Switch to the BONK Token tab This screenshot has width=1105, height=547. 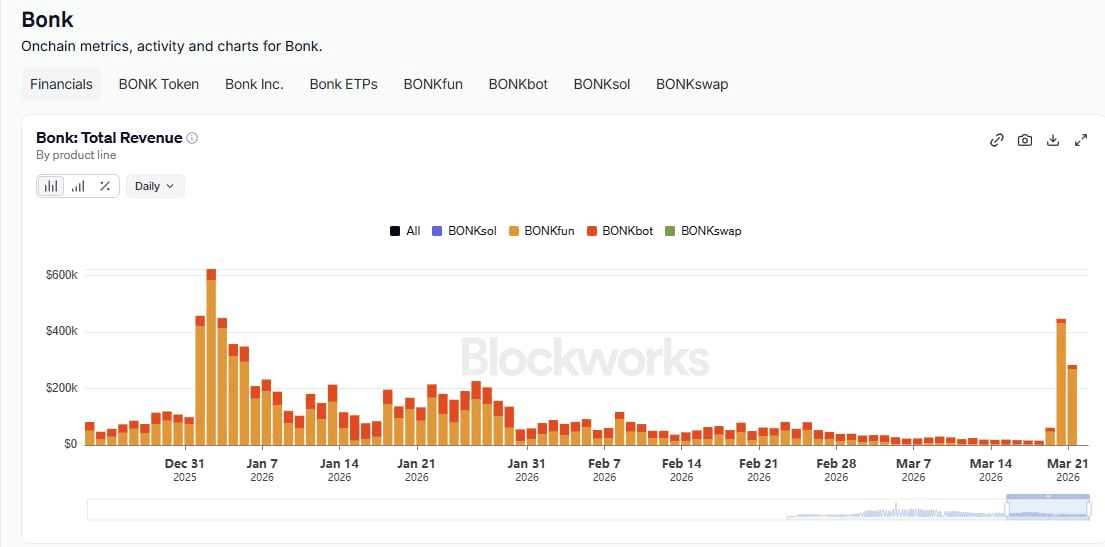coord(159,84)
